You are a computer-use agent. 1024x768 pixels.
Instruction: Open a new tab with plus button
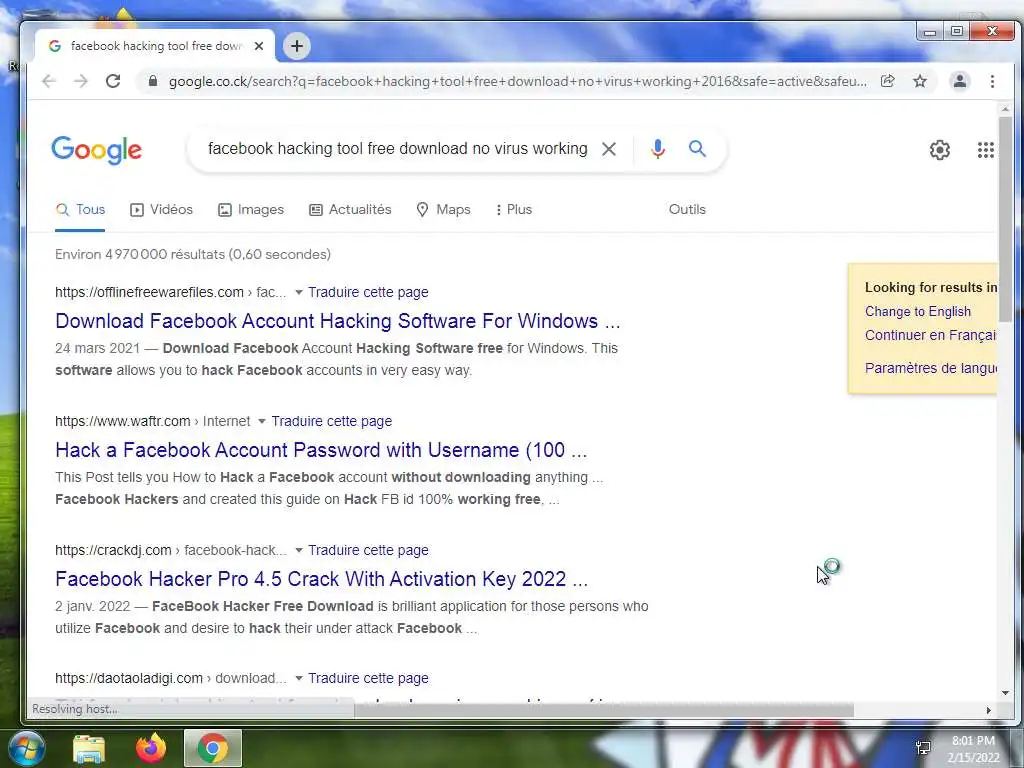point(296,46)
